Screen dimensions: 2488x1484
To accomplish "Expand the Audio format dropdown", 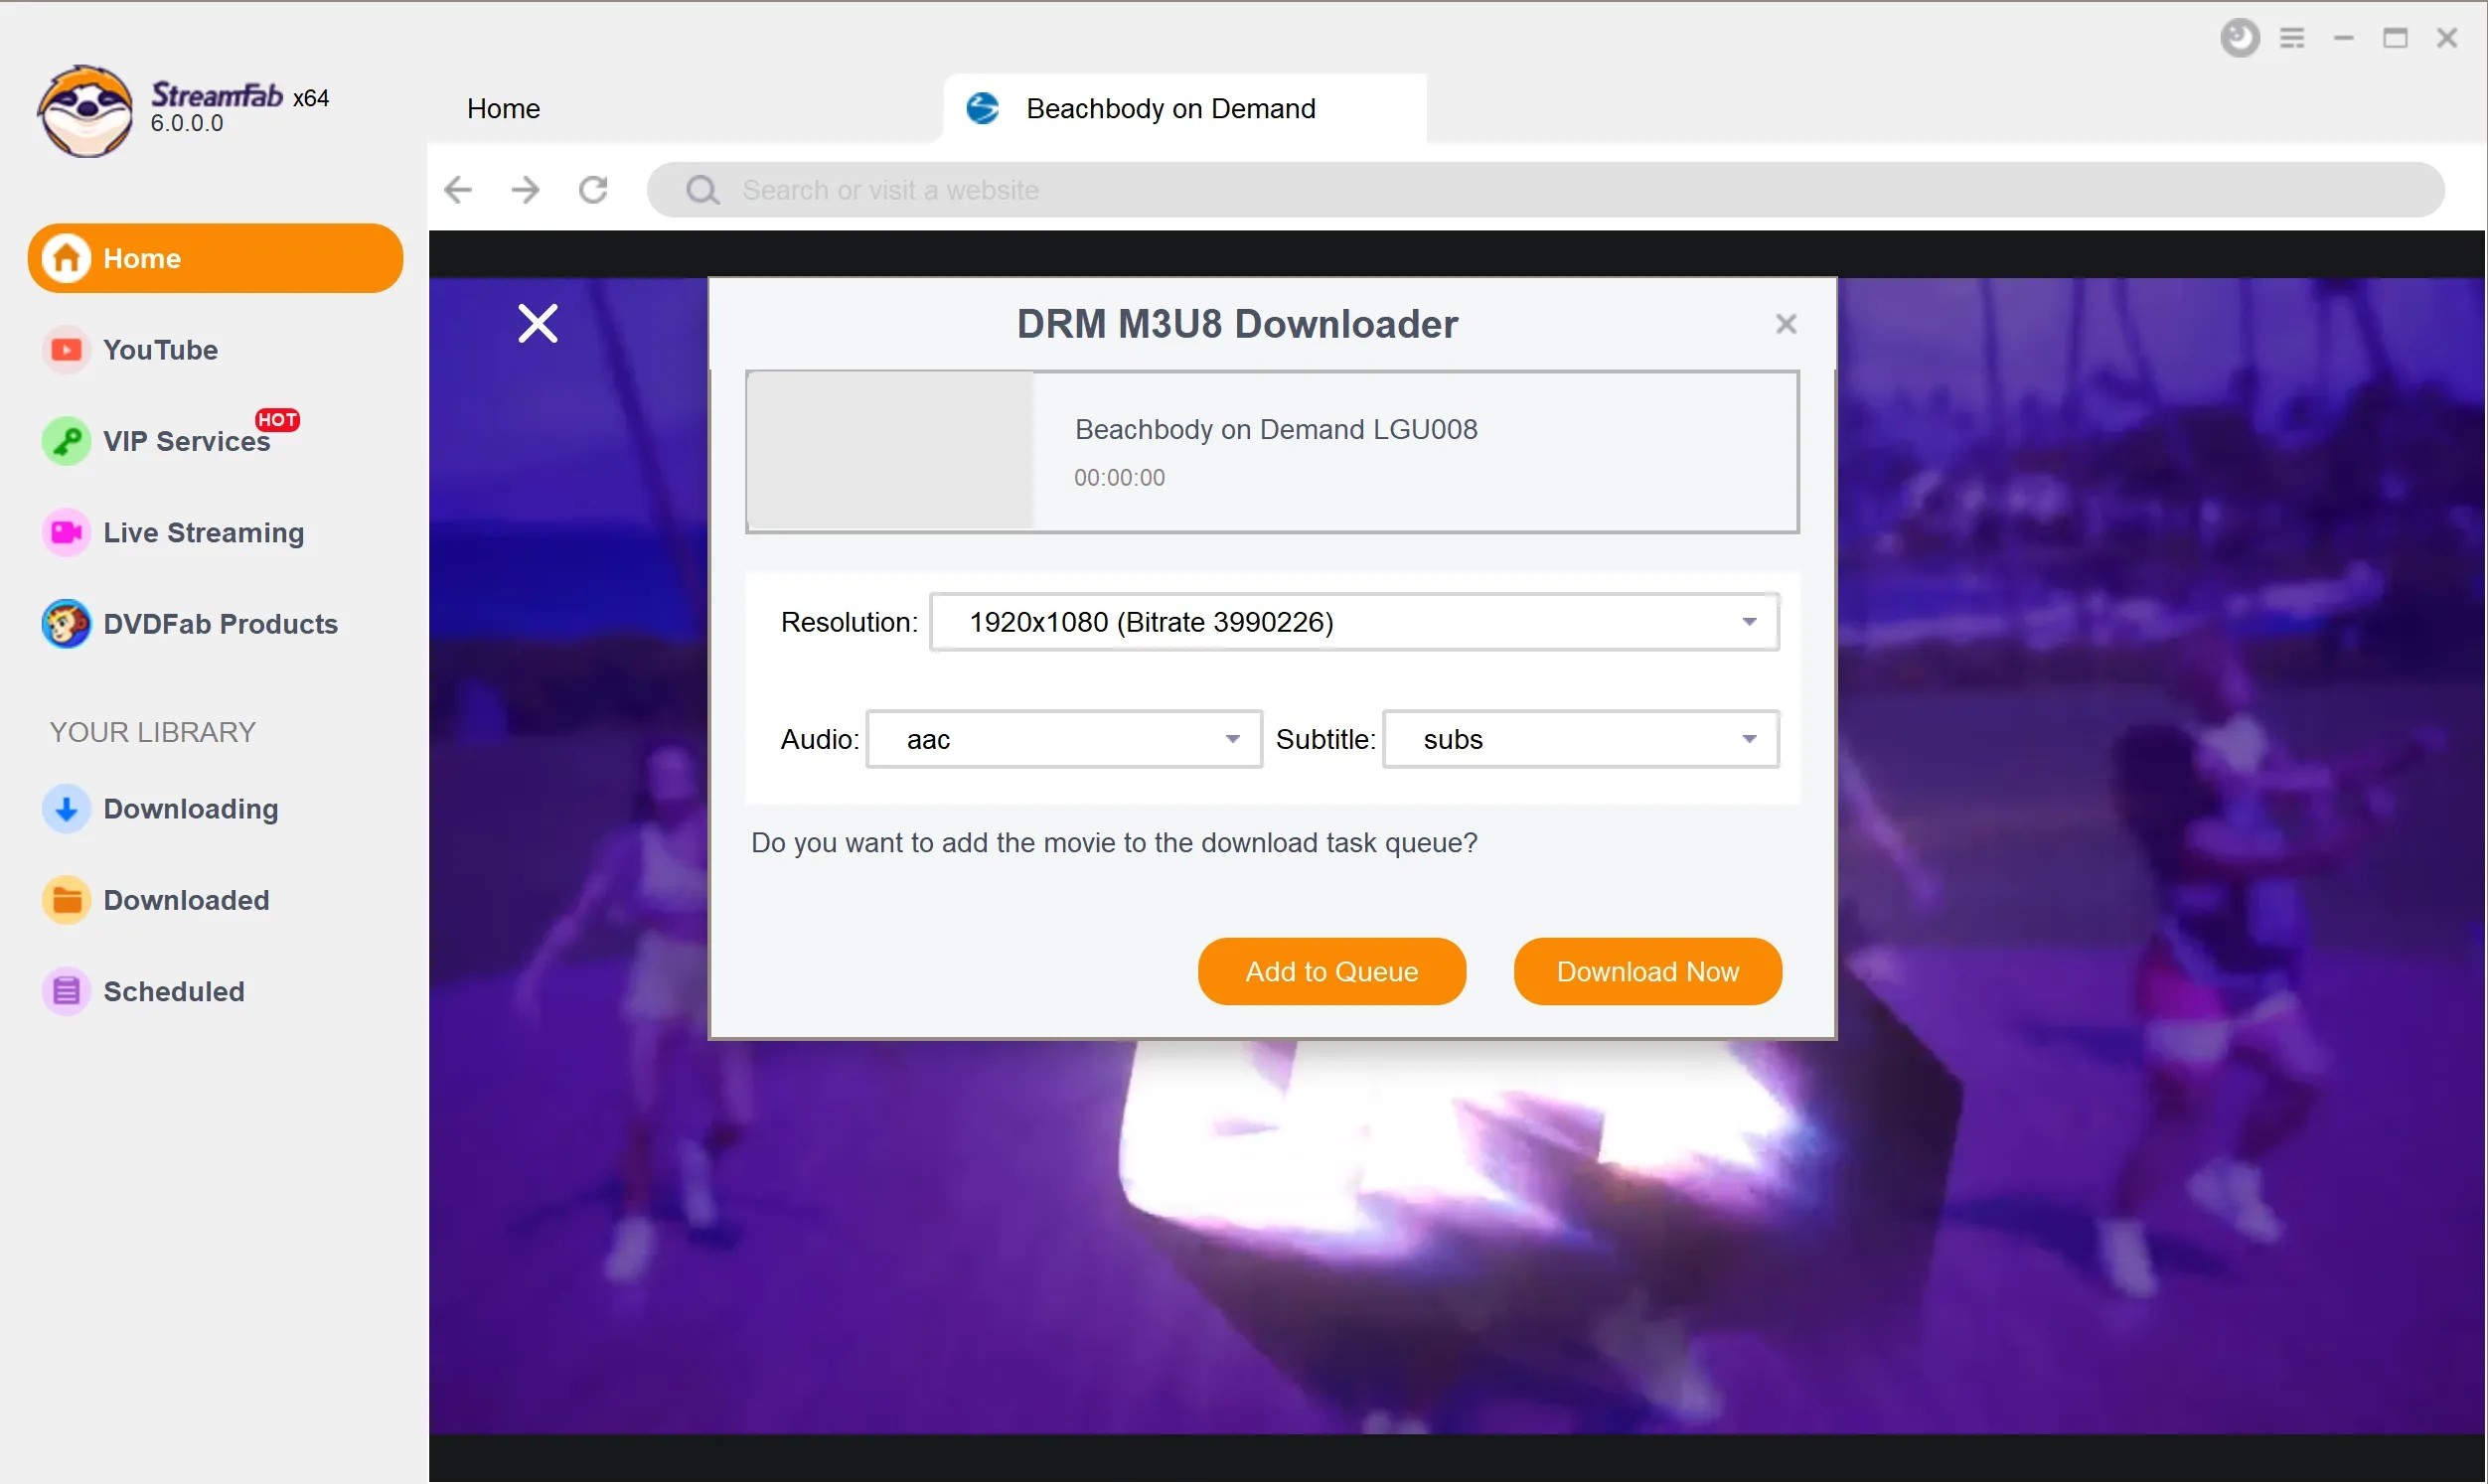I will (1233, 737).
